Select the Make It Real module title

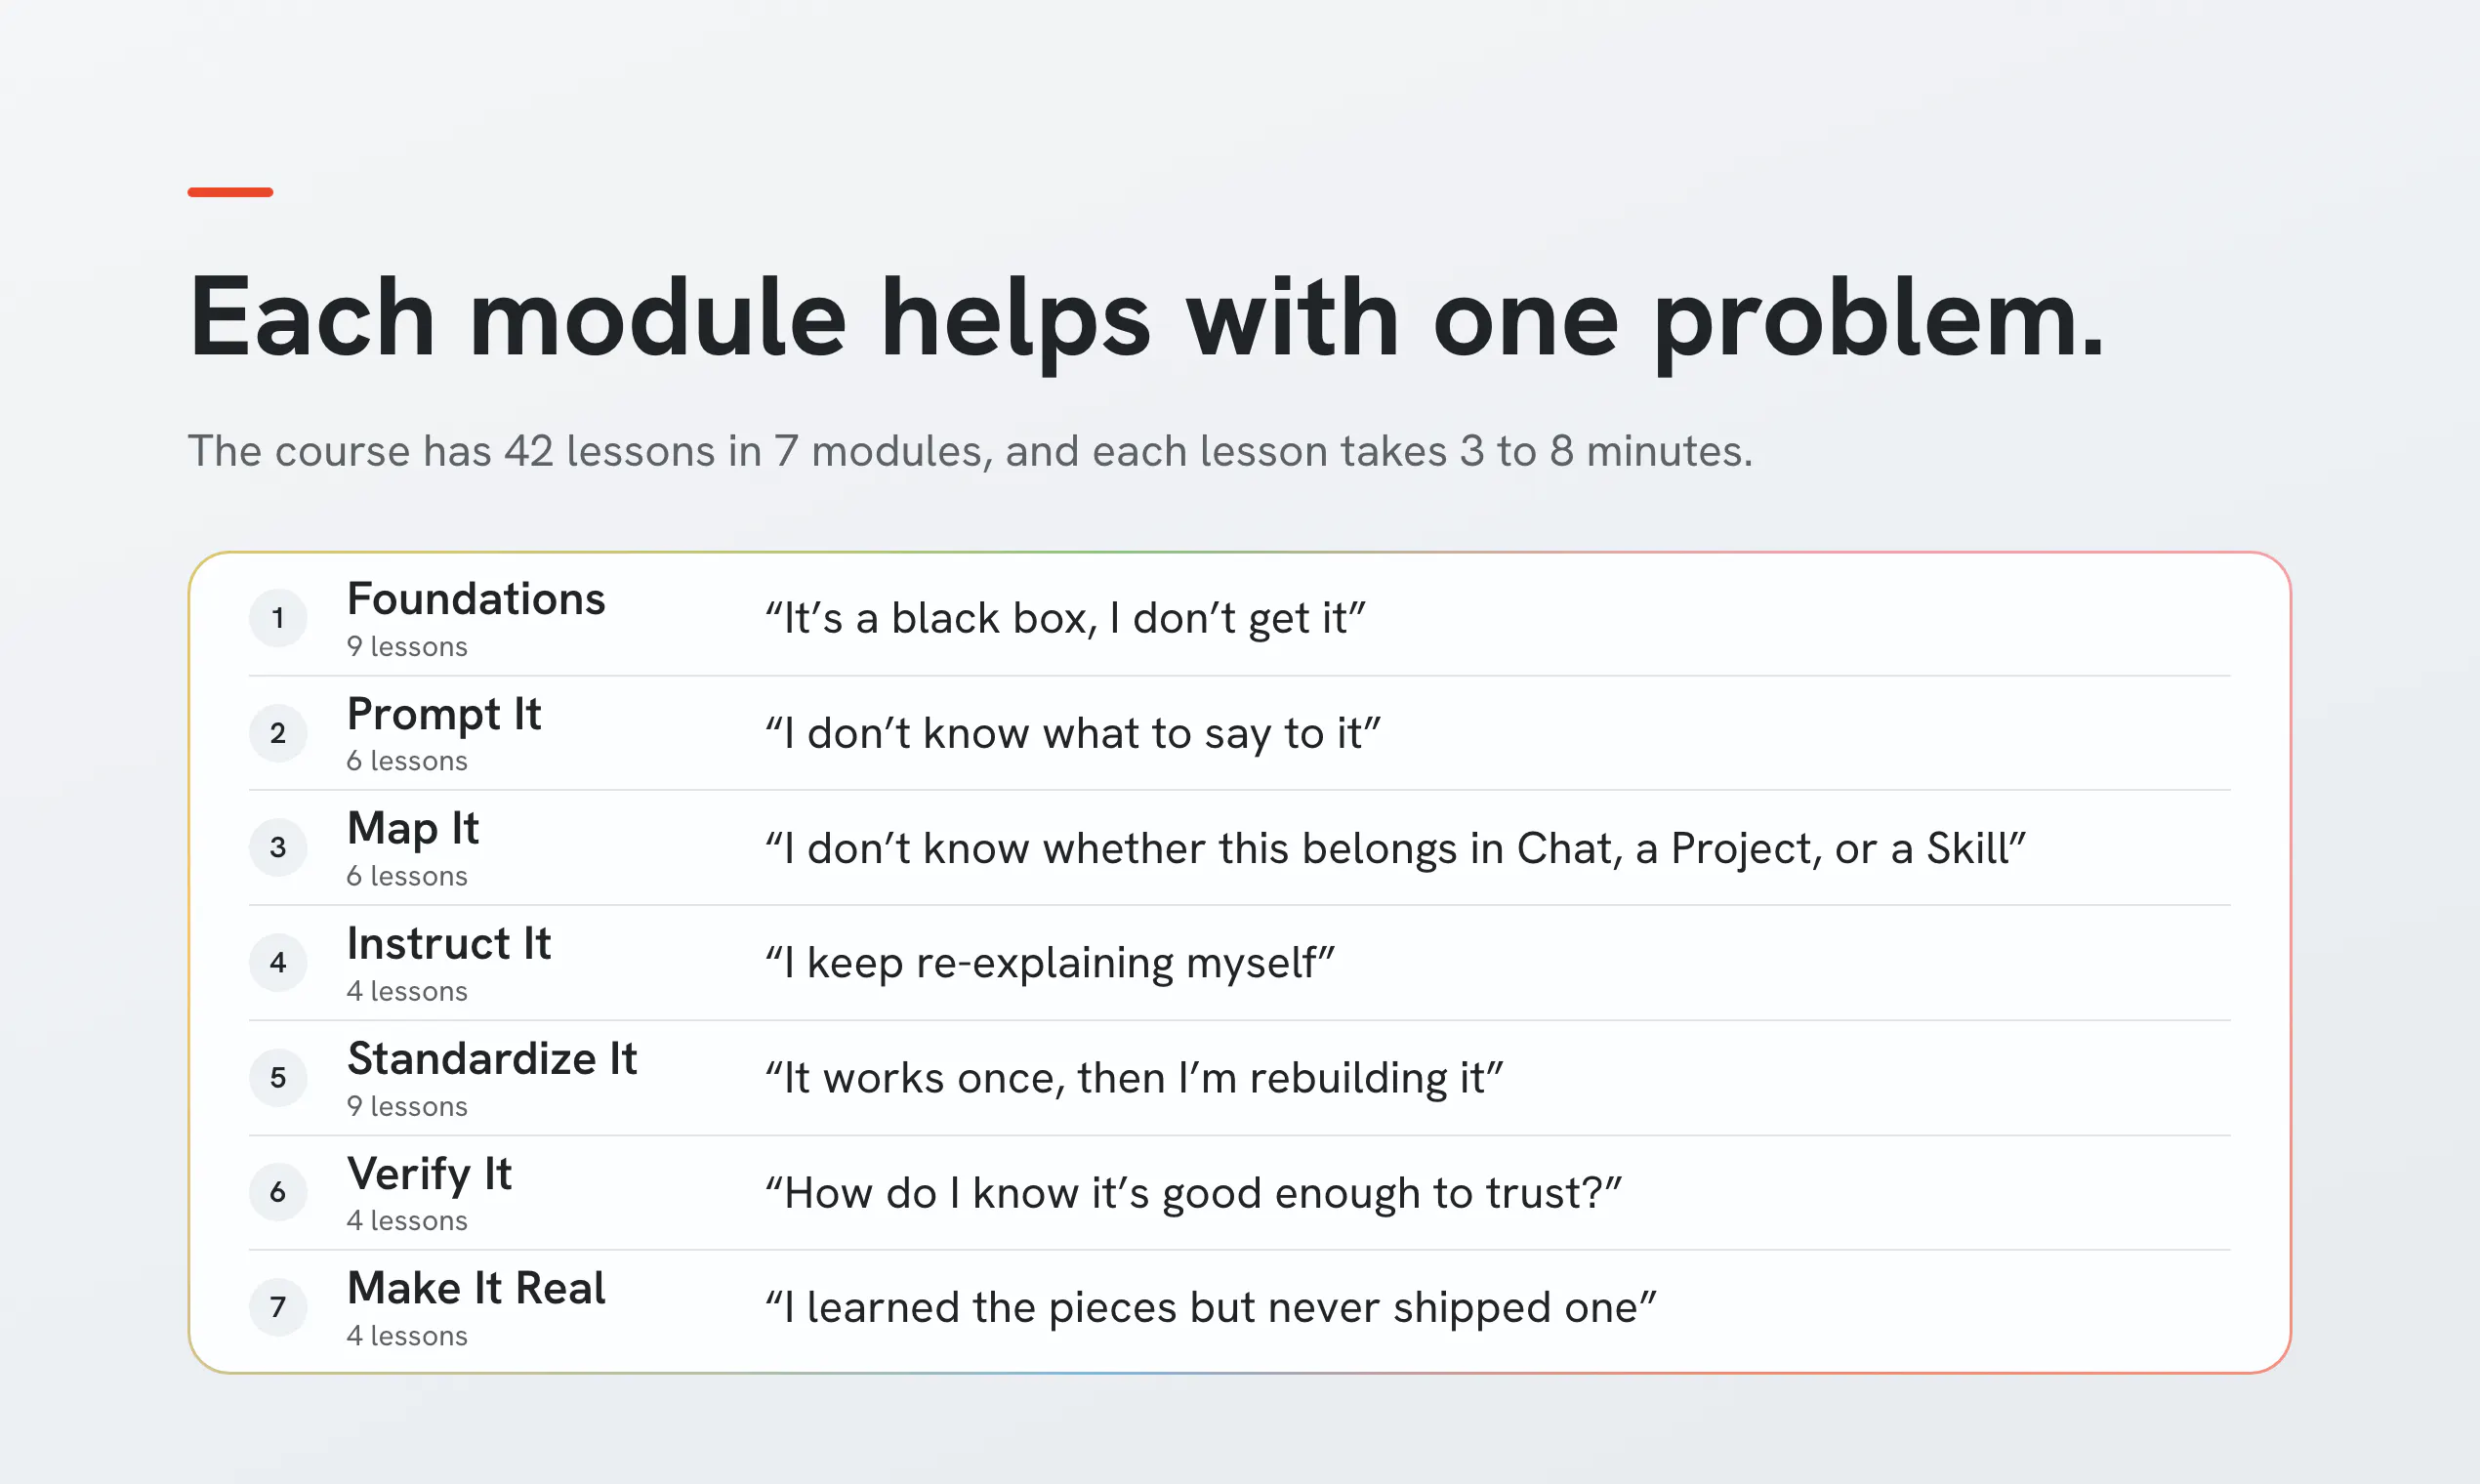pos(476,1288)
